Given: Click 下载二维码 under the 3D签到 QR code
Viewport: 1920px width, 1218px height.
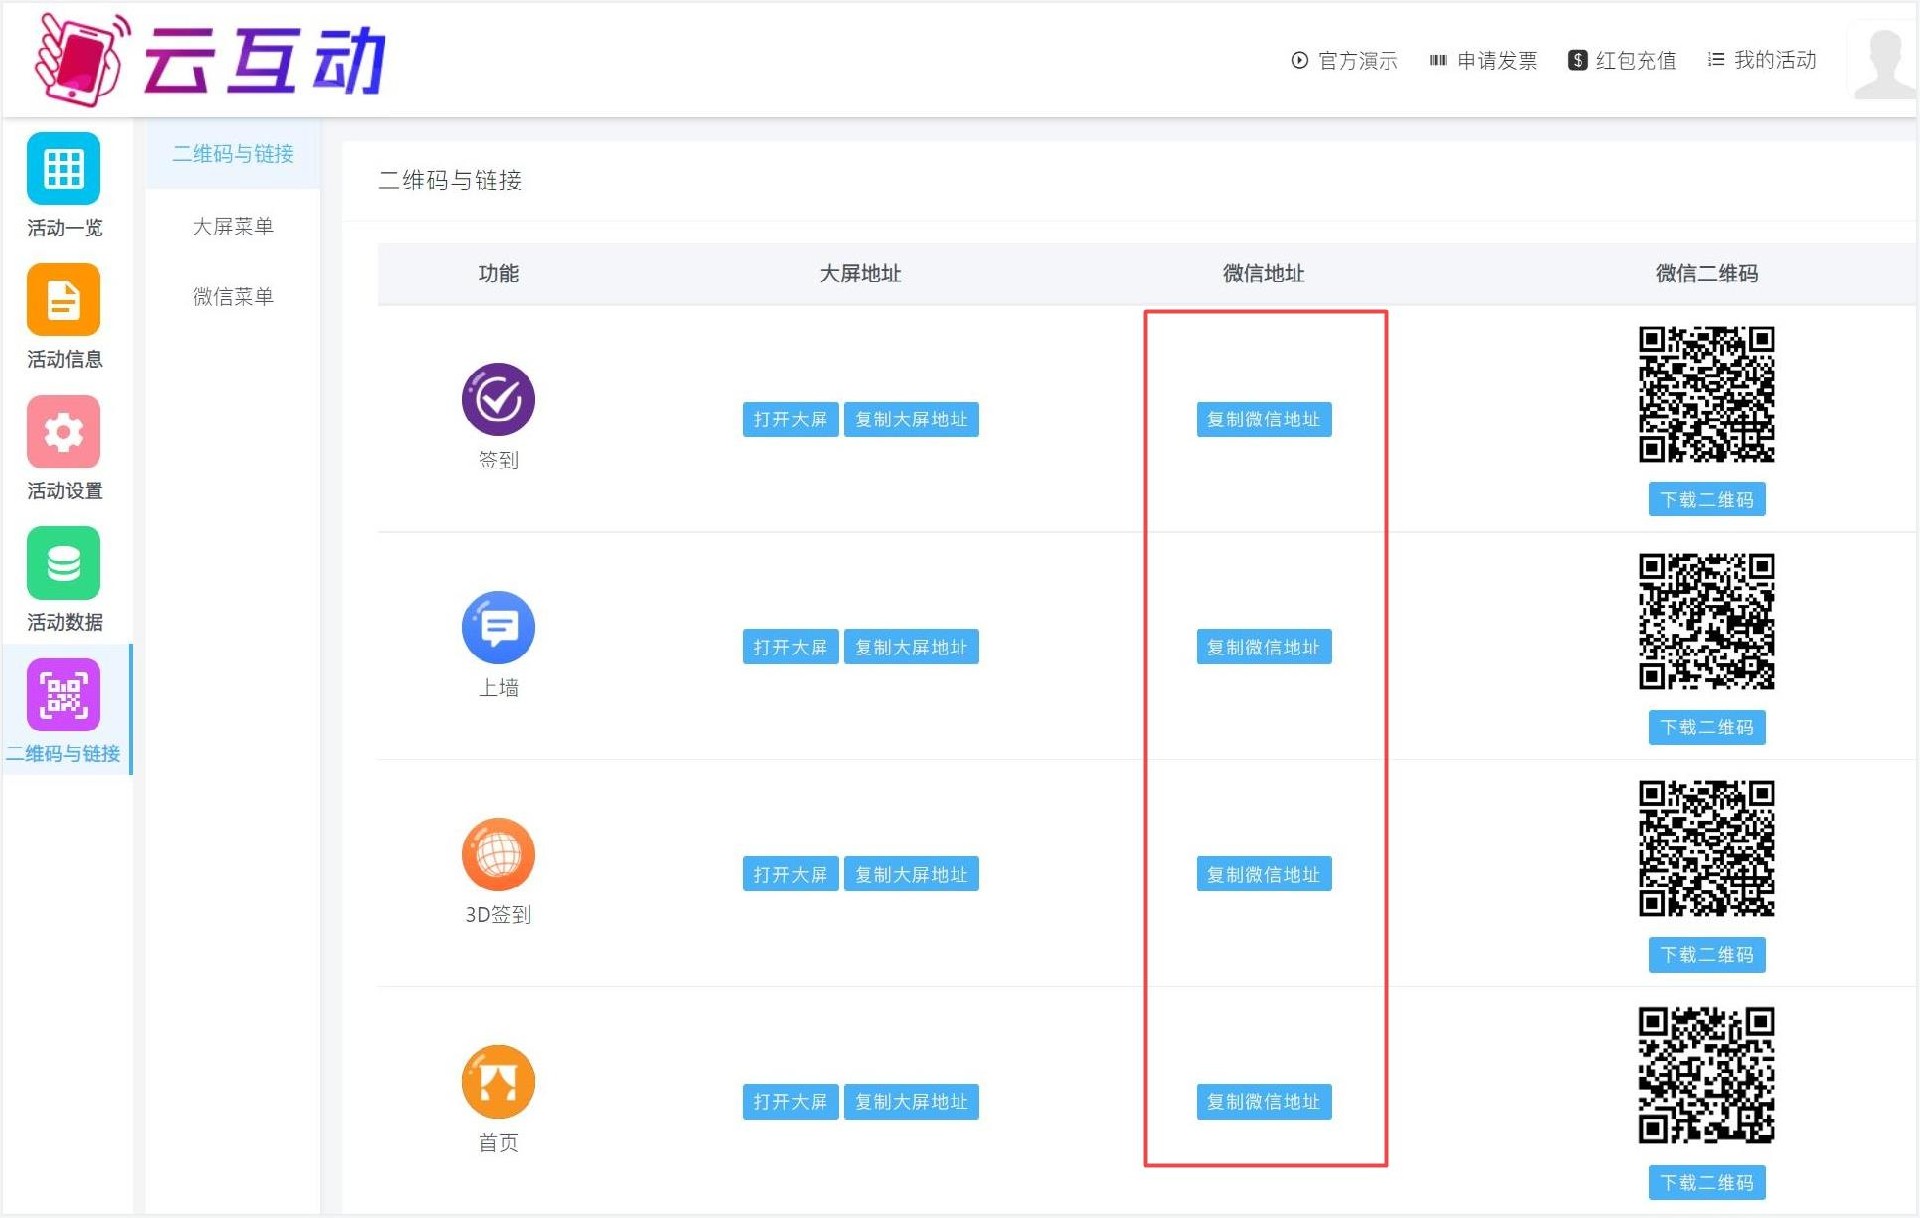Looking at the screenshot, I should tap(1707, 955).
